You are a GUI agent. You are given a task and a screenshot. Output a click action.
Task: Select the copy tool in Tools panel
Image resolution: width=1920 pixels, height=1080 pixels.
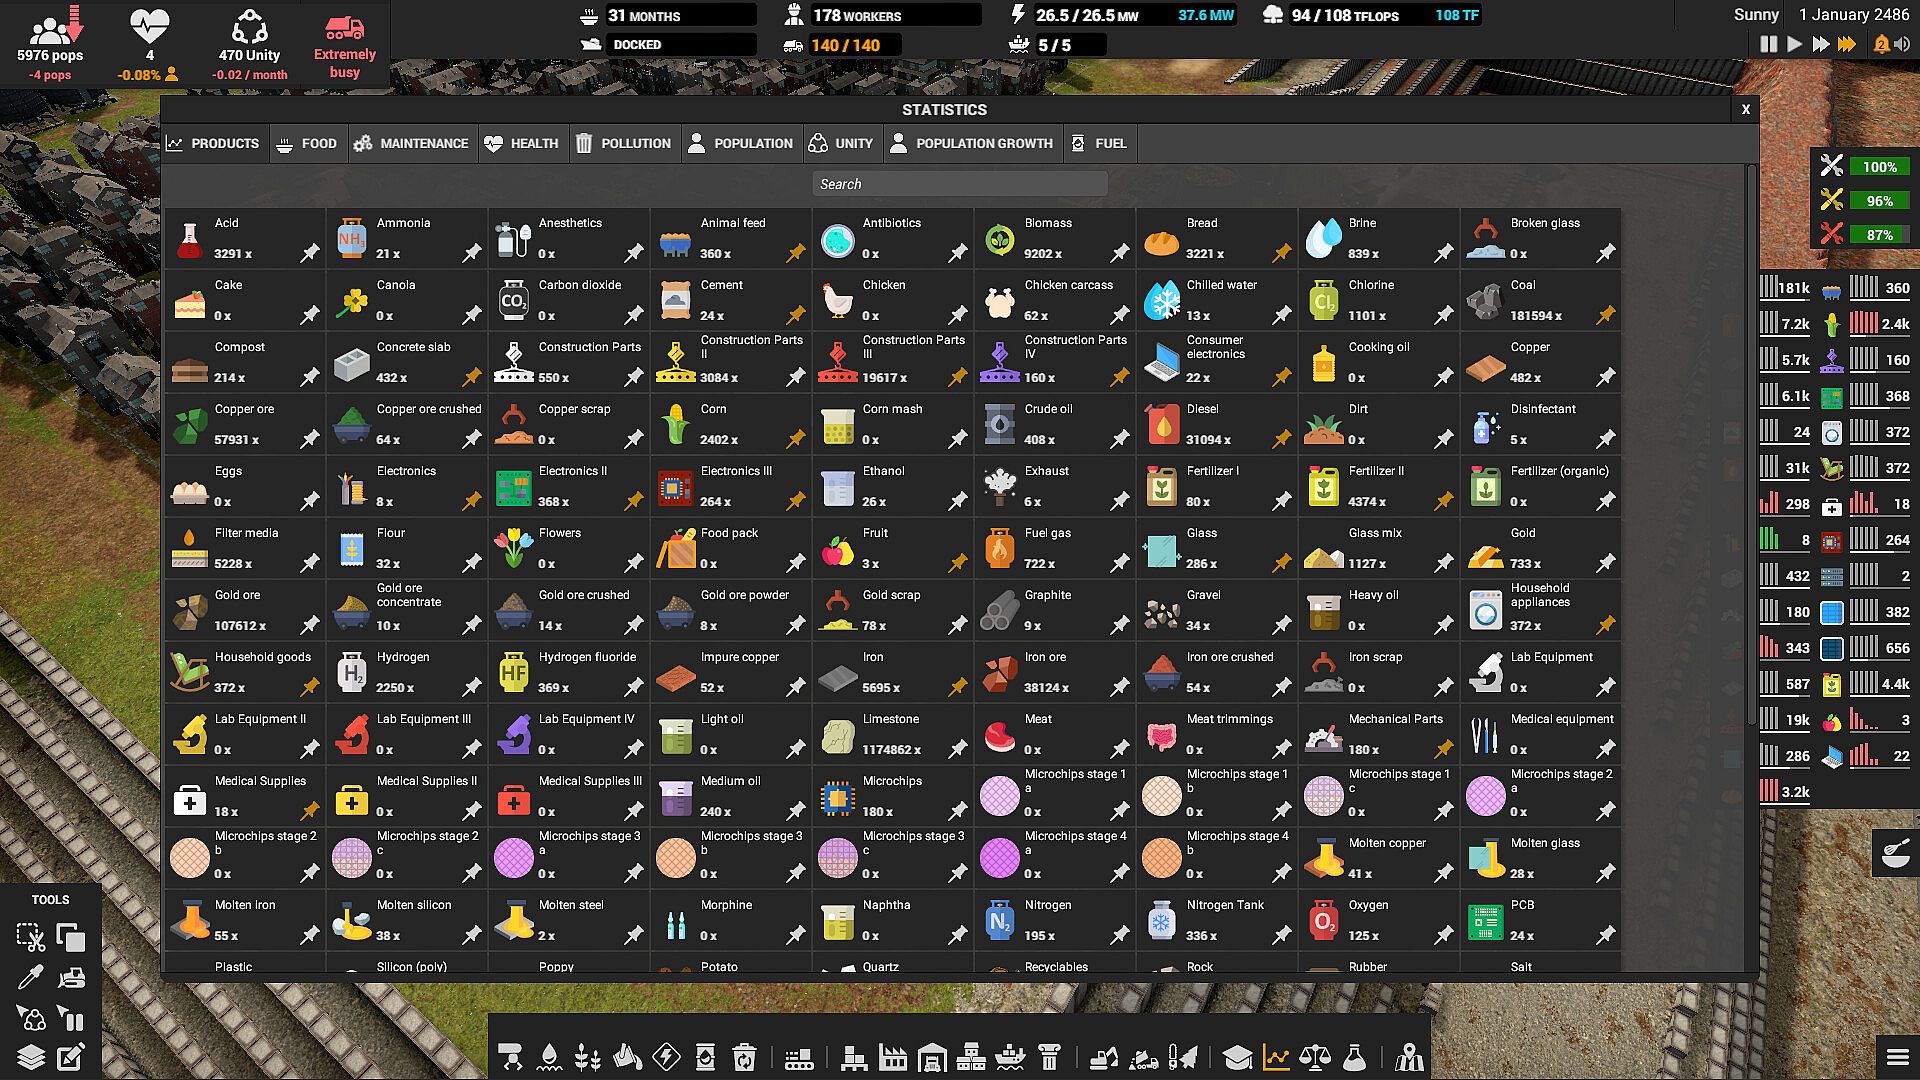point(71,938)
